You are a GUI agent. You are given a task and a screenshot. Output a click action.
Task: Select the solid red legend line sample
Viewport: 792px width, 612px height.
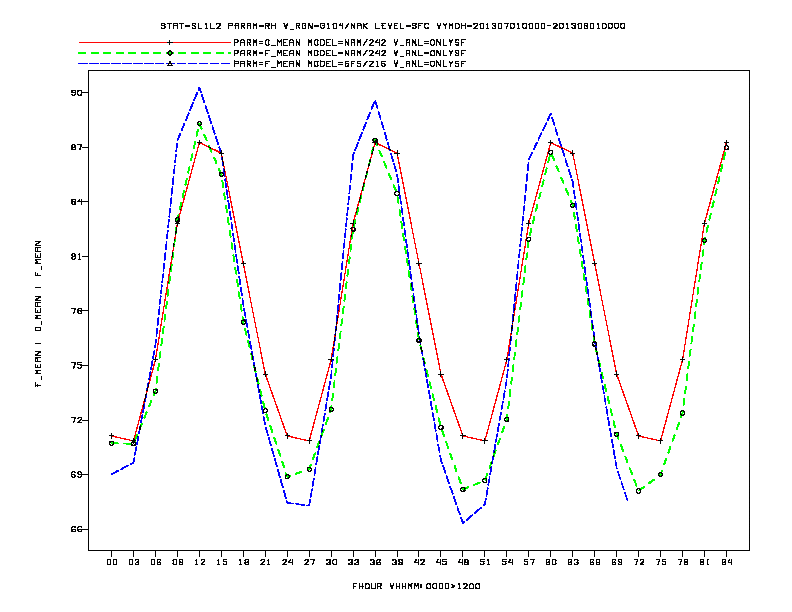tap(155, 42)
